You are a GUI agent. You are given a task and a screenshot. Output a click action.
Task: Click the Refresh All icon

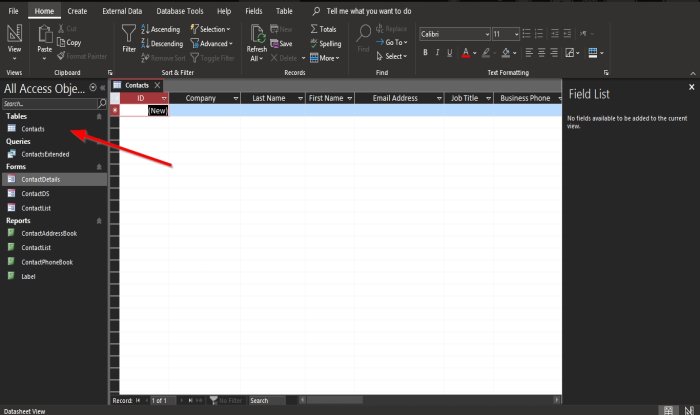tap(257, 35)
